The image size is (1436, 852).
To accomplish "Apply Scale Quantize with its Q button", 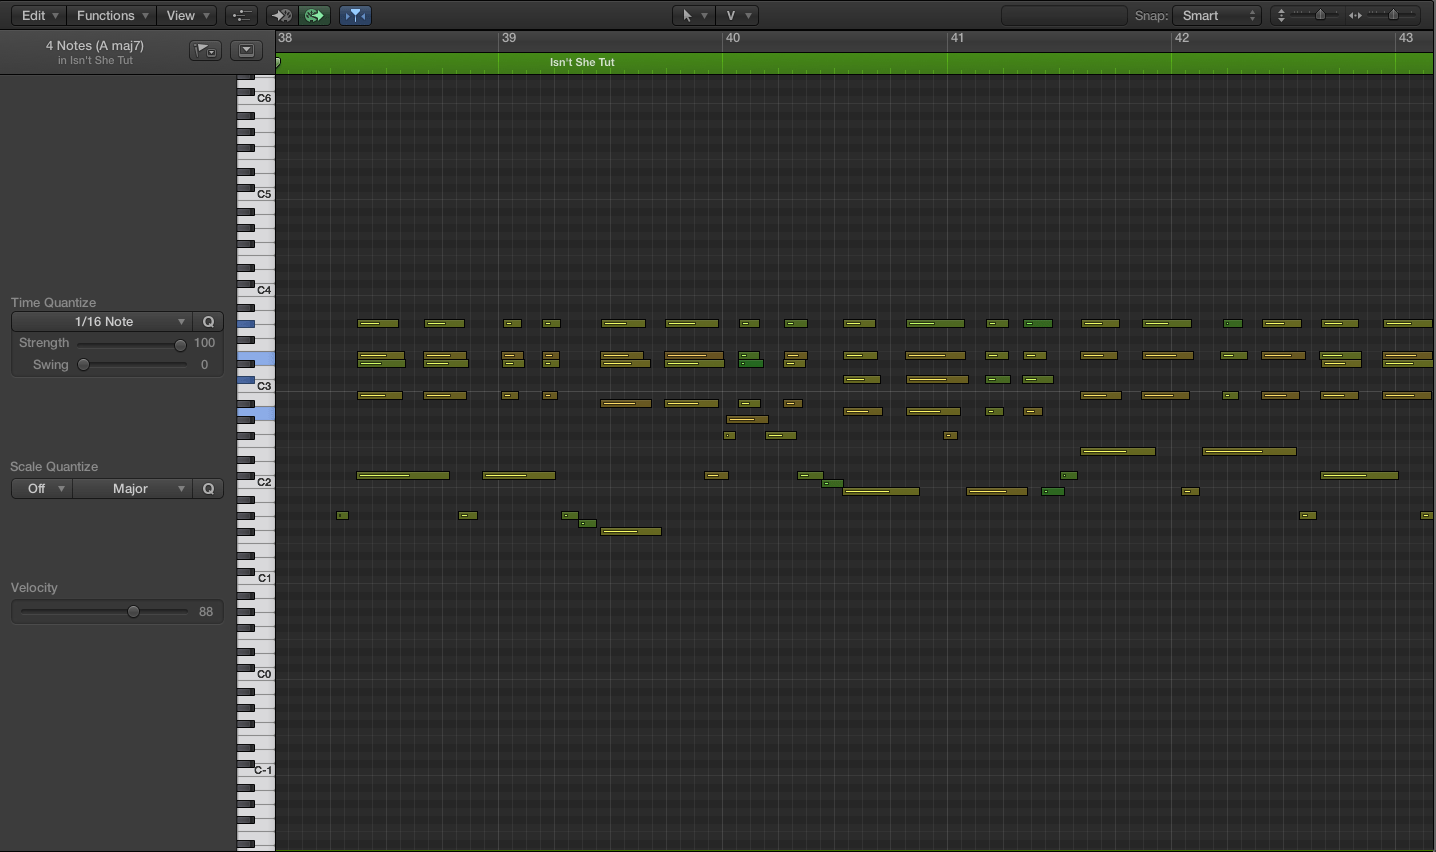I will coord(208,488).
